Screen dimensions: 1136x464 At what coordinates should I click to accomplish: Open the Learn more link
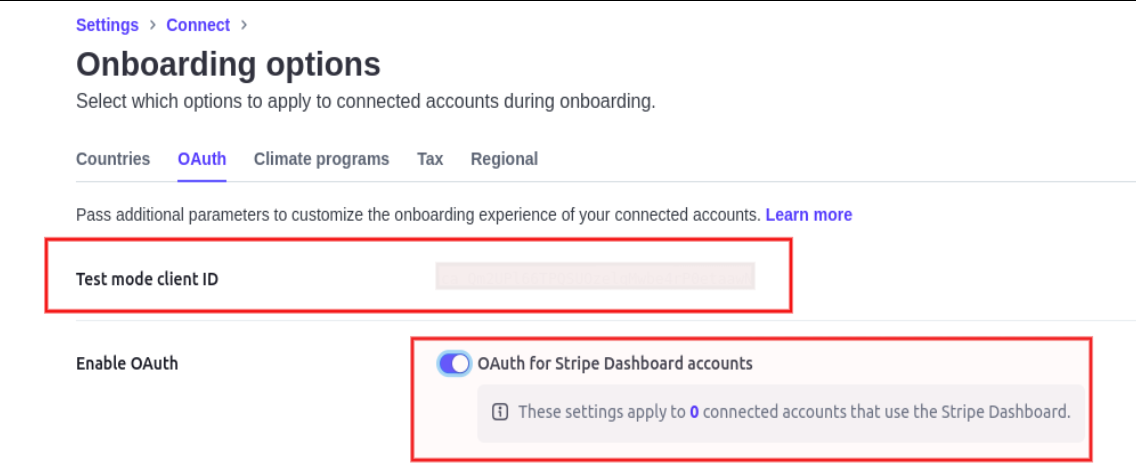(809, 215)
